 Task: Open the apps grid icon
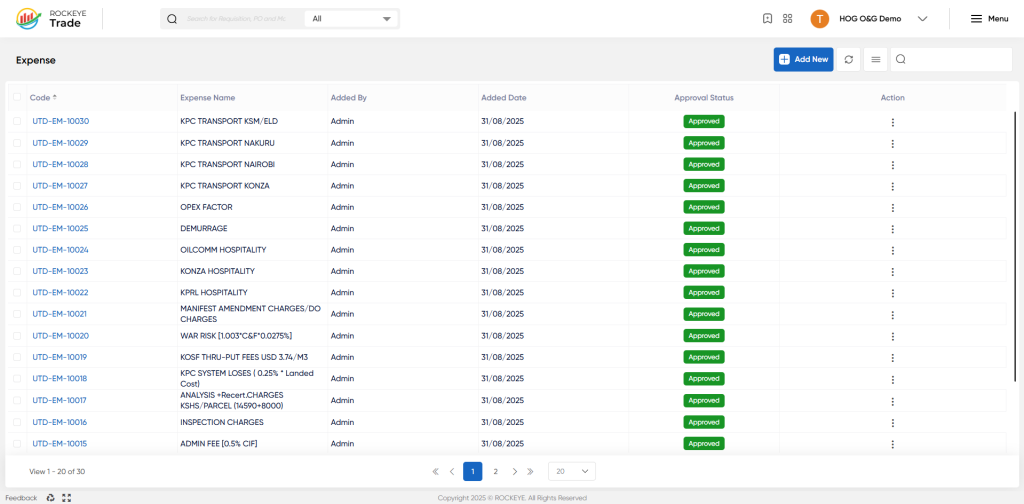click(x=788, y=19)
